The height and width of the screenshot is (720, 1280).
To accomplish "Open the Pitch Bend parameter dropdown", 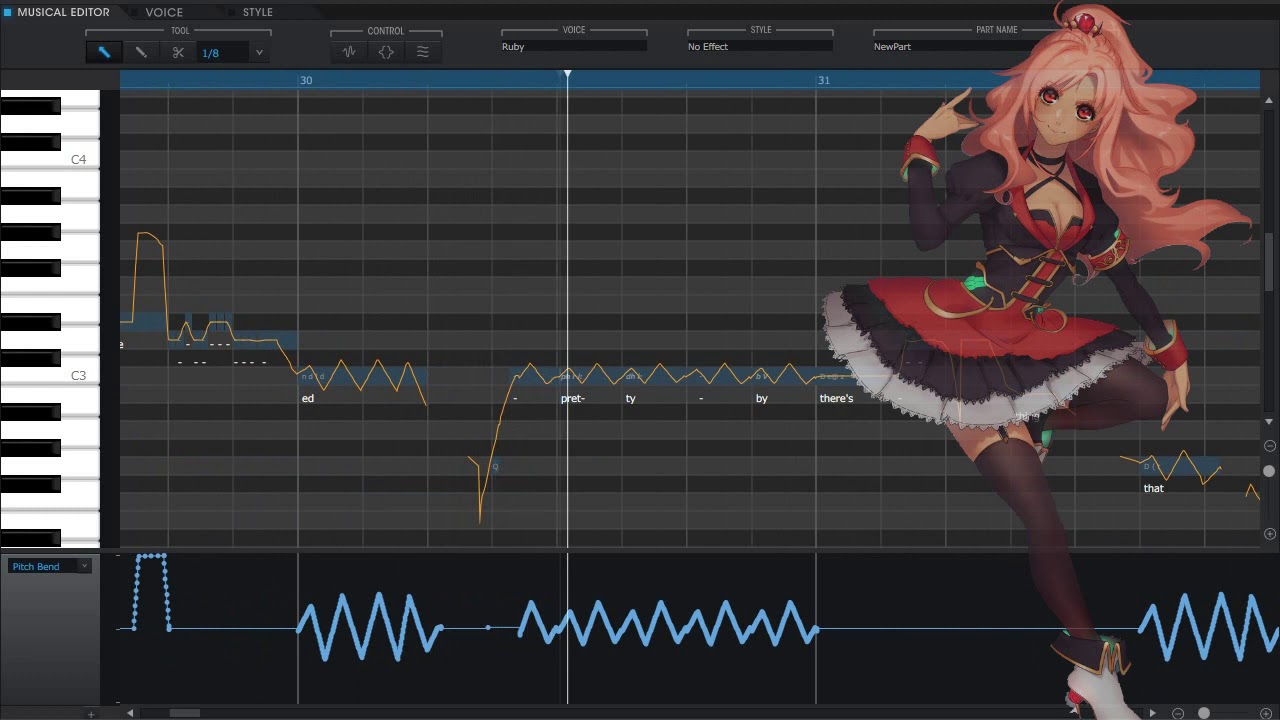I will click(x=50, y=566).
